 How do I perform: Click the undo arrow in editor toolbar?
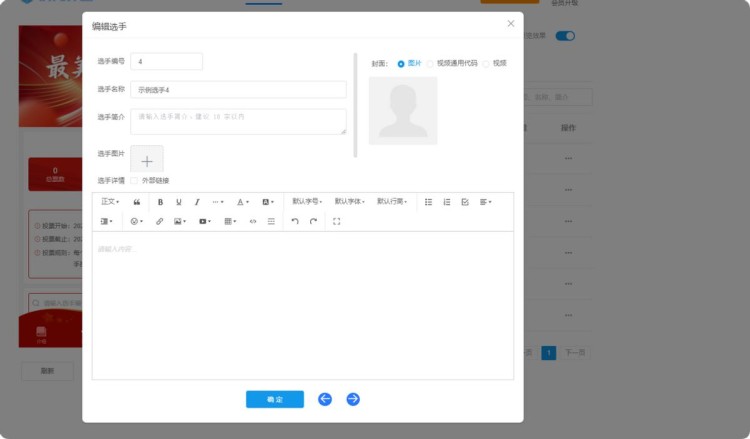pyautogui.click(x=295, y=221)
